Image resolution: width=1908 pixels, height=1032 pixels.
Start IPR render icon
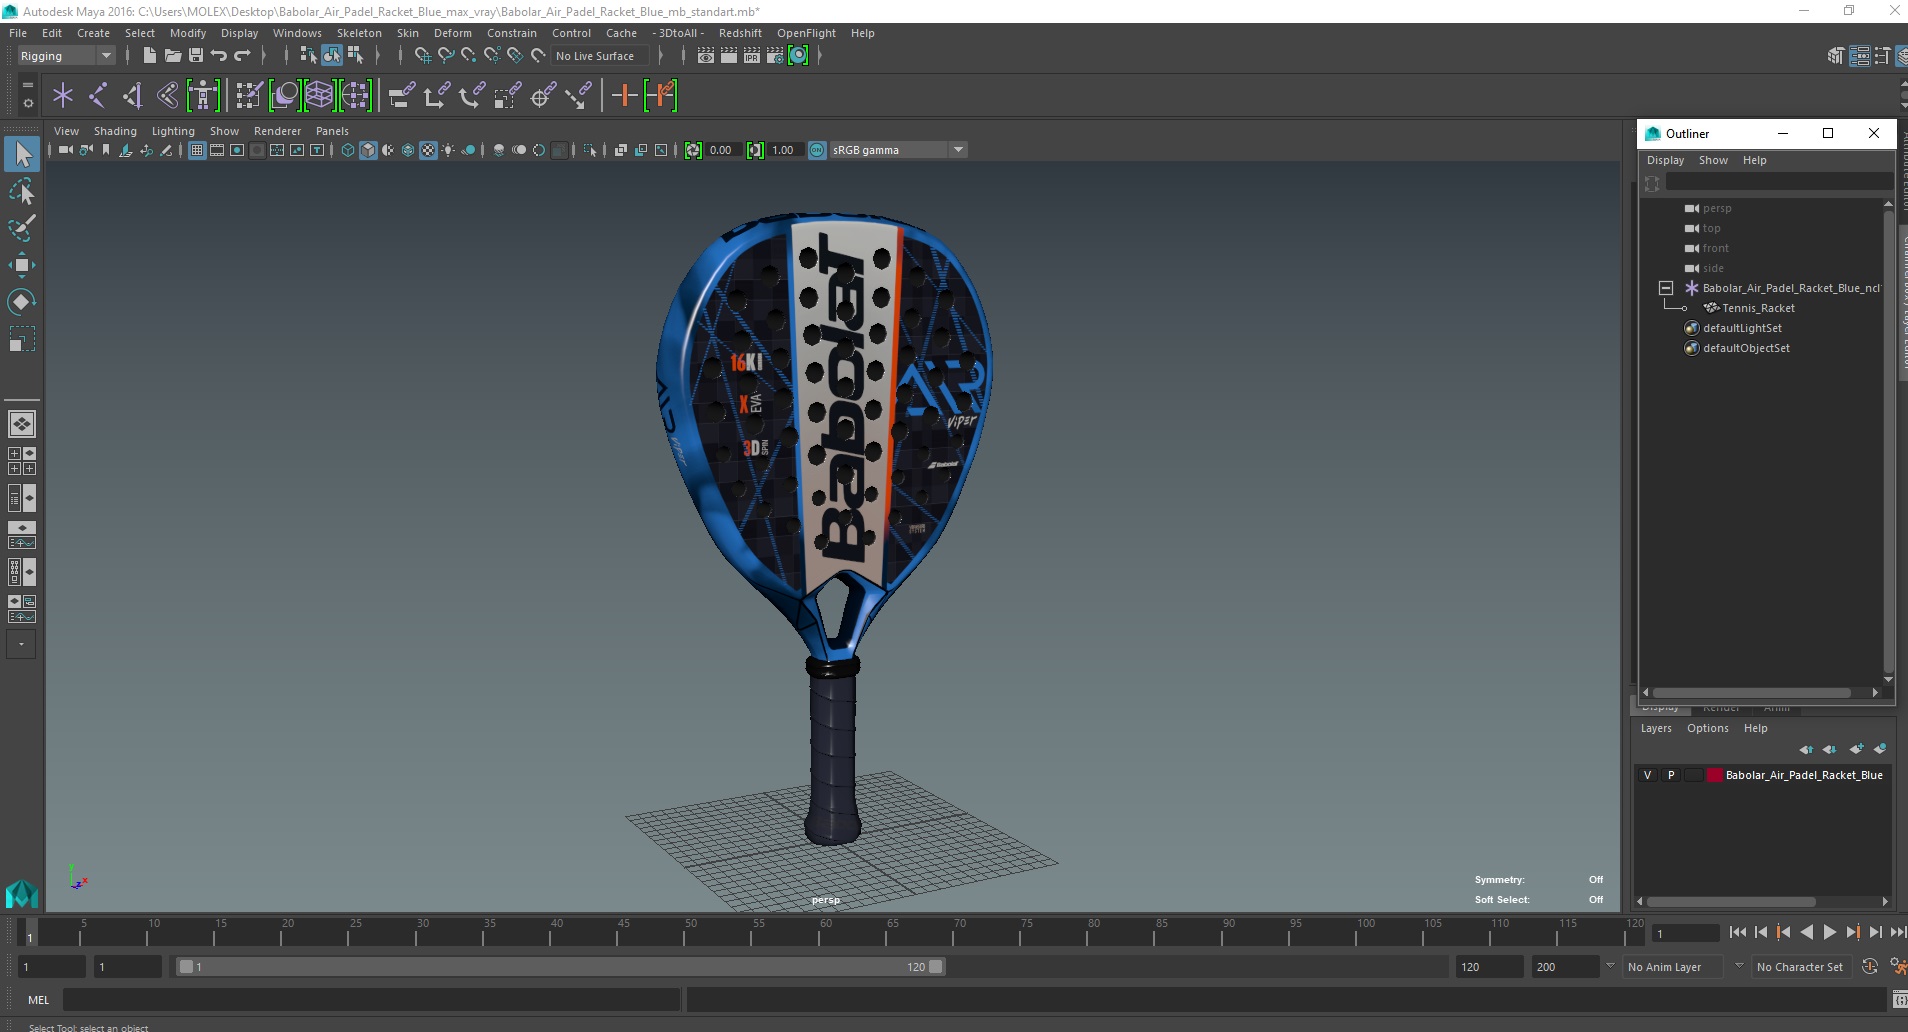click(752, 56)
